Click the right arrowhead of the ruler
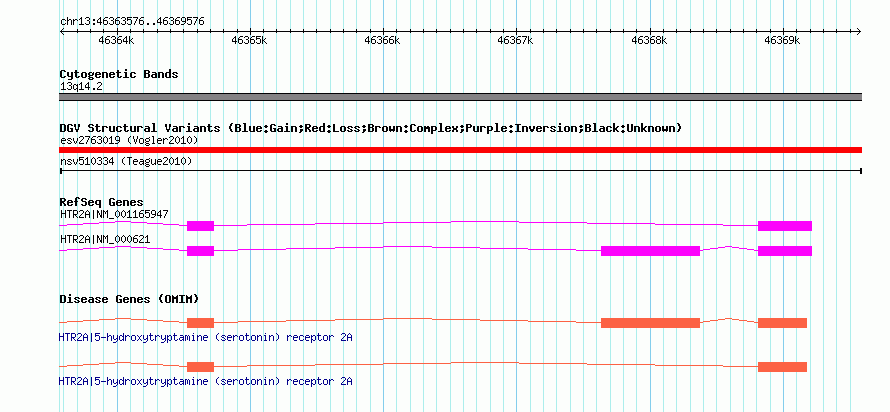 tap(859, 31)
